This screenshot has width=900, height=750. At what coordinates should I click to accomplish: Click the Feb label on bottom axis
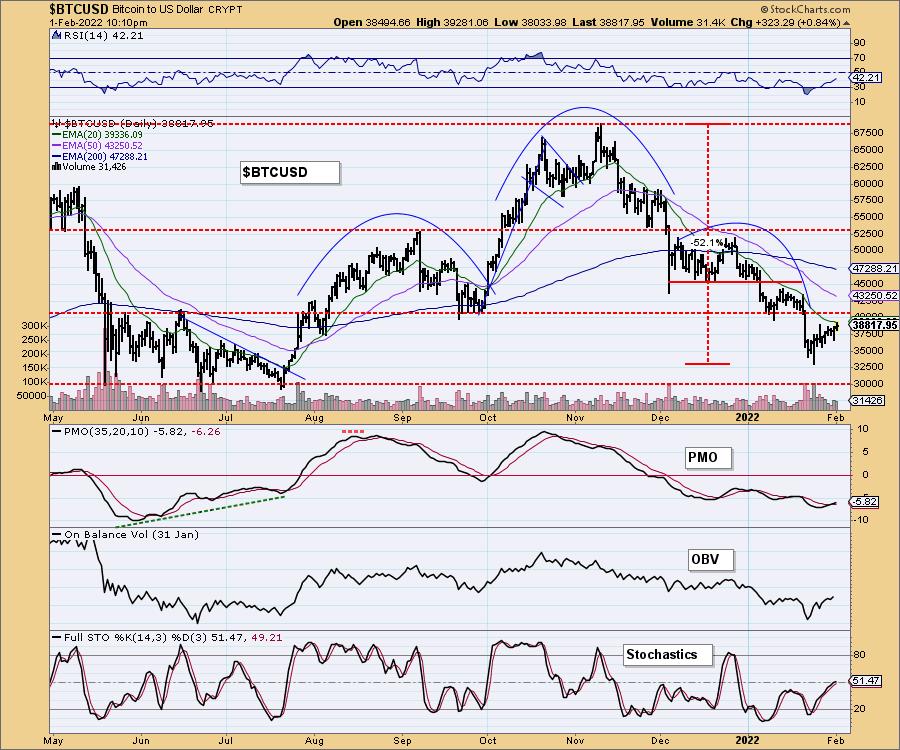(x=836, y=741)
